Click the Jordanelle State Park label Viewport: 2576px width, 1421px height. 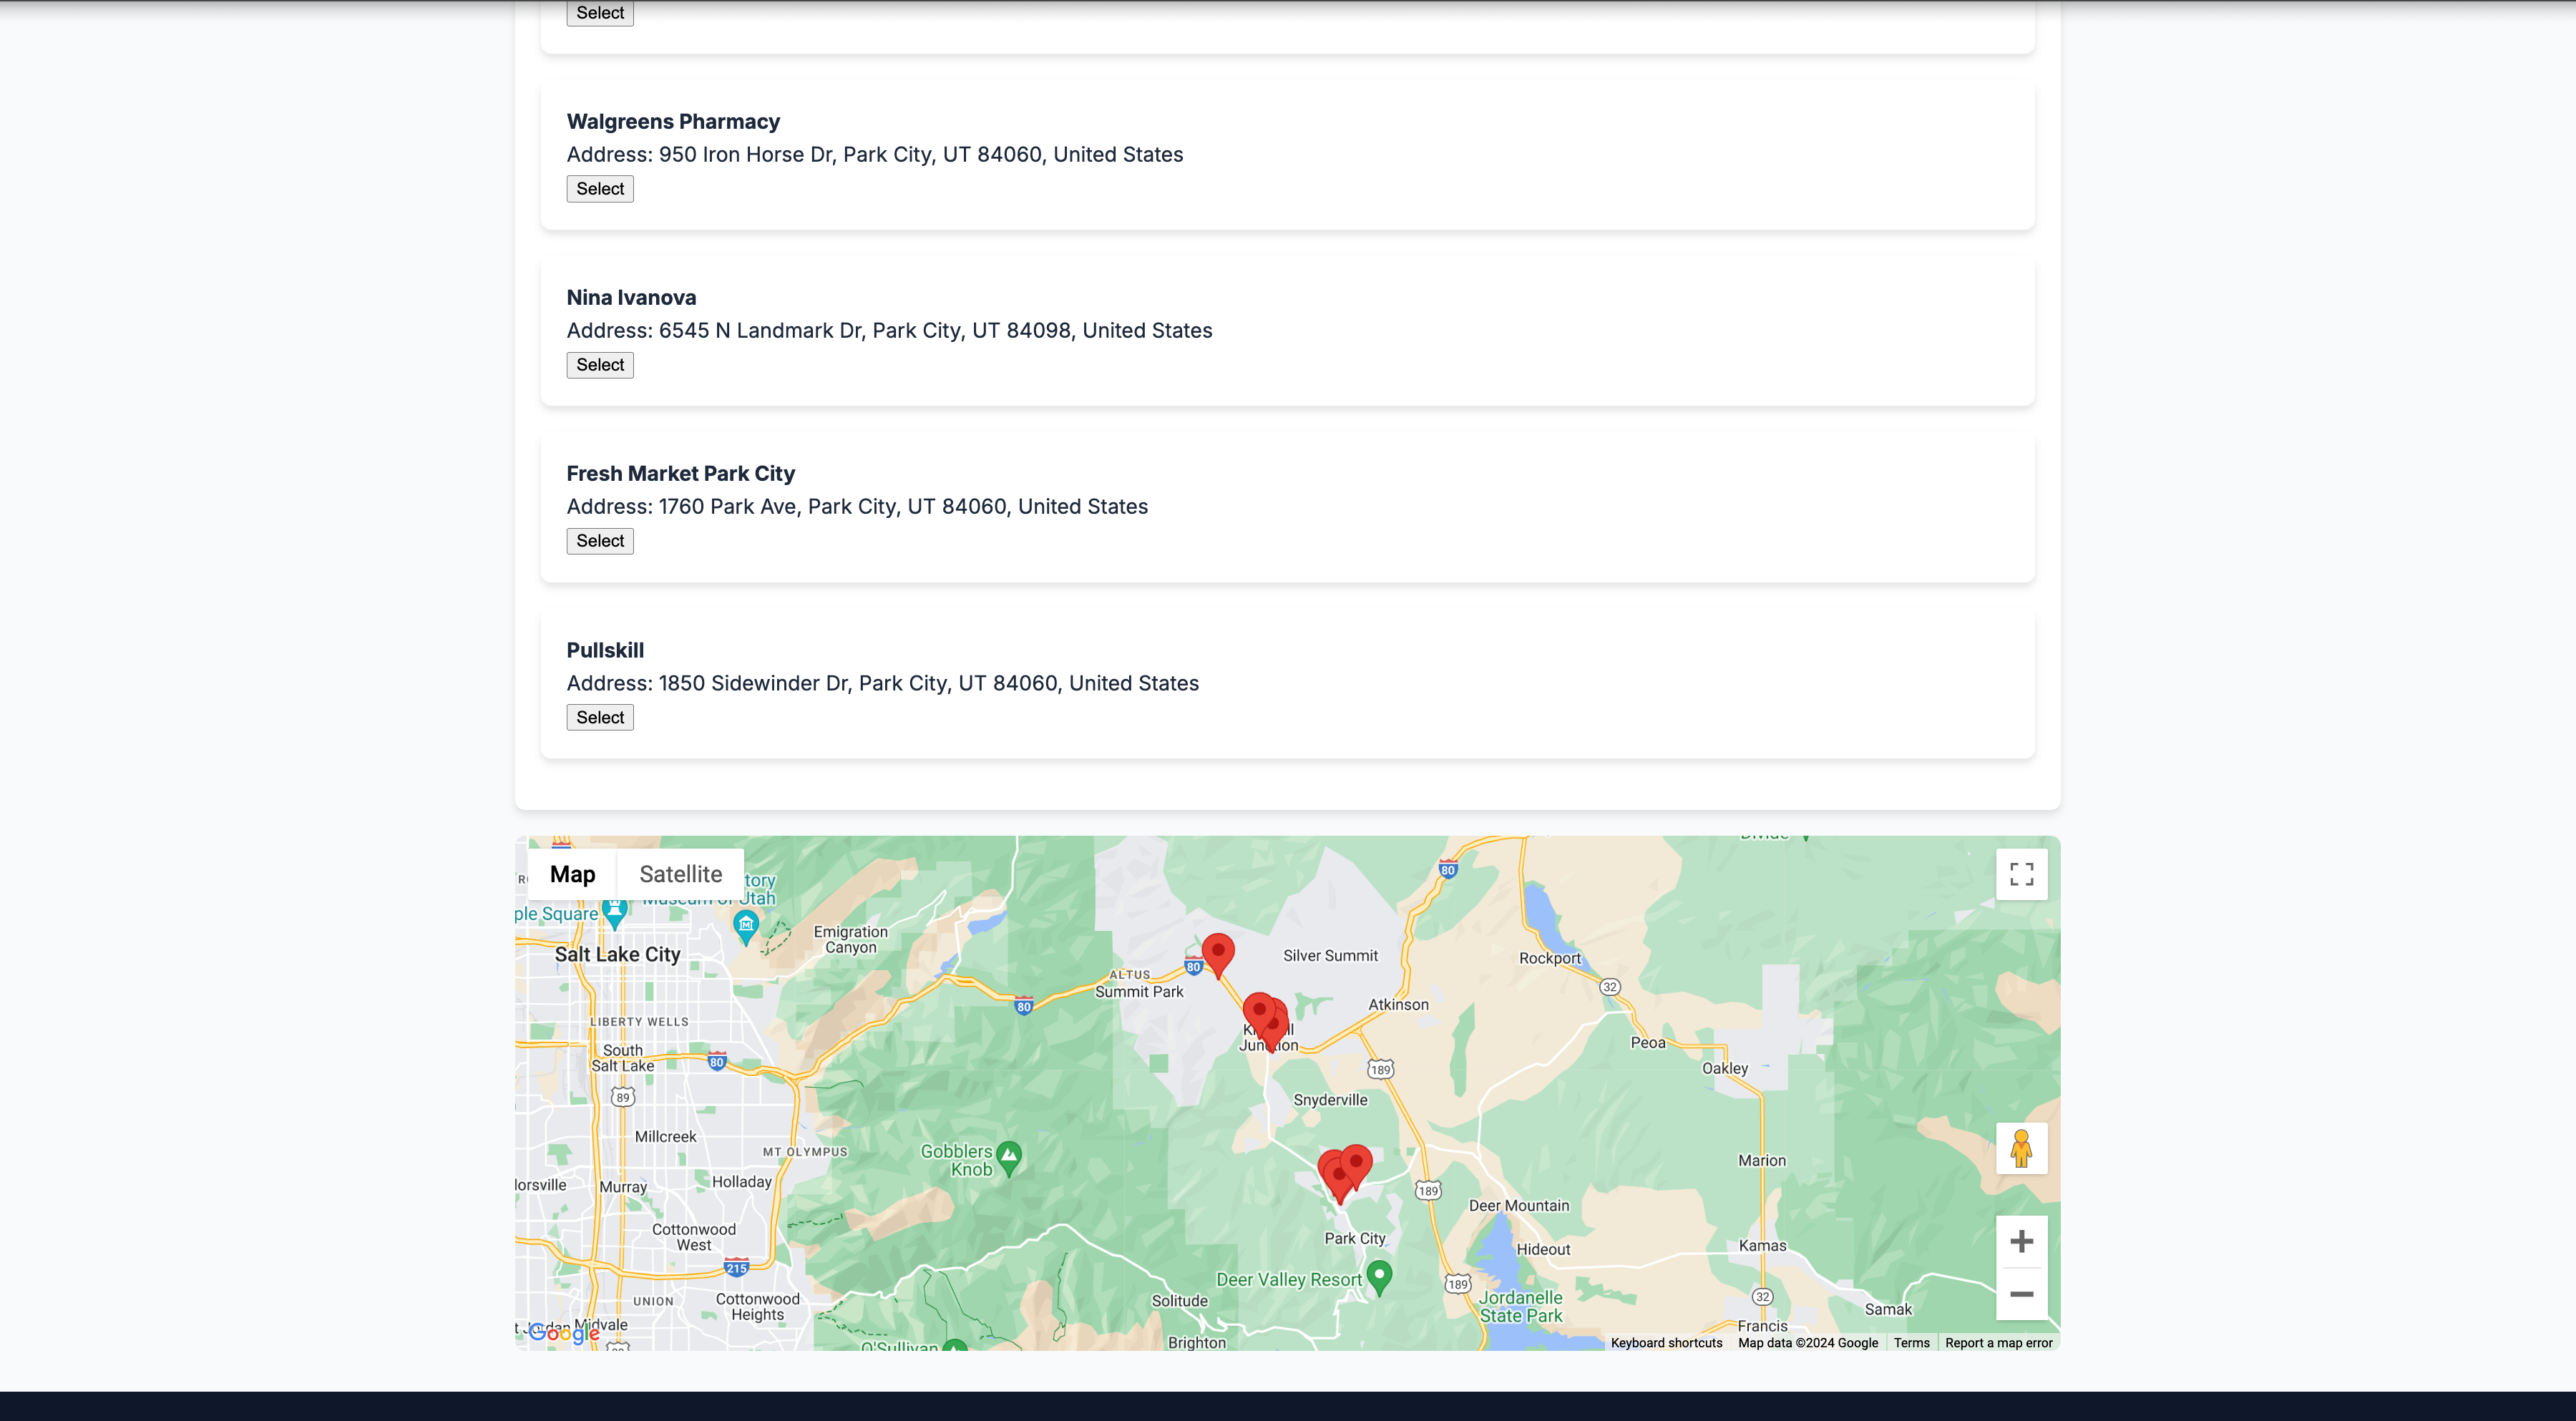point(1520,1307)
